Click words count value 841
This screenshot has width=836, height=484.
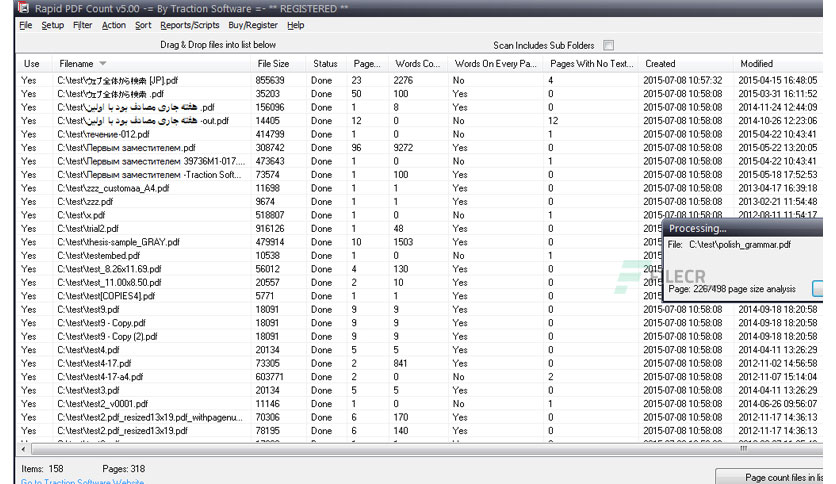point(400,364)
